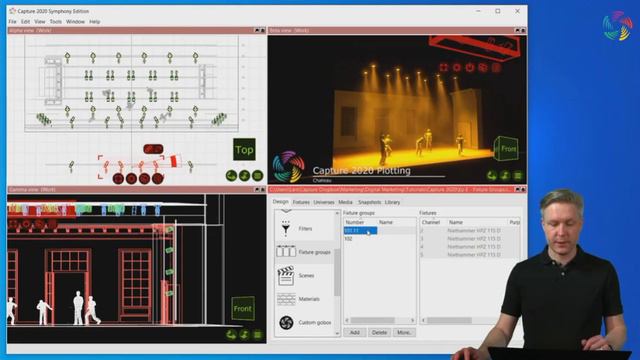Maximize the Capture 2020 application window
Image resolution: width=640 pixels, height=360 pixels.
click(x=498, y=11)
